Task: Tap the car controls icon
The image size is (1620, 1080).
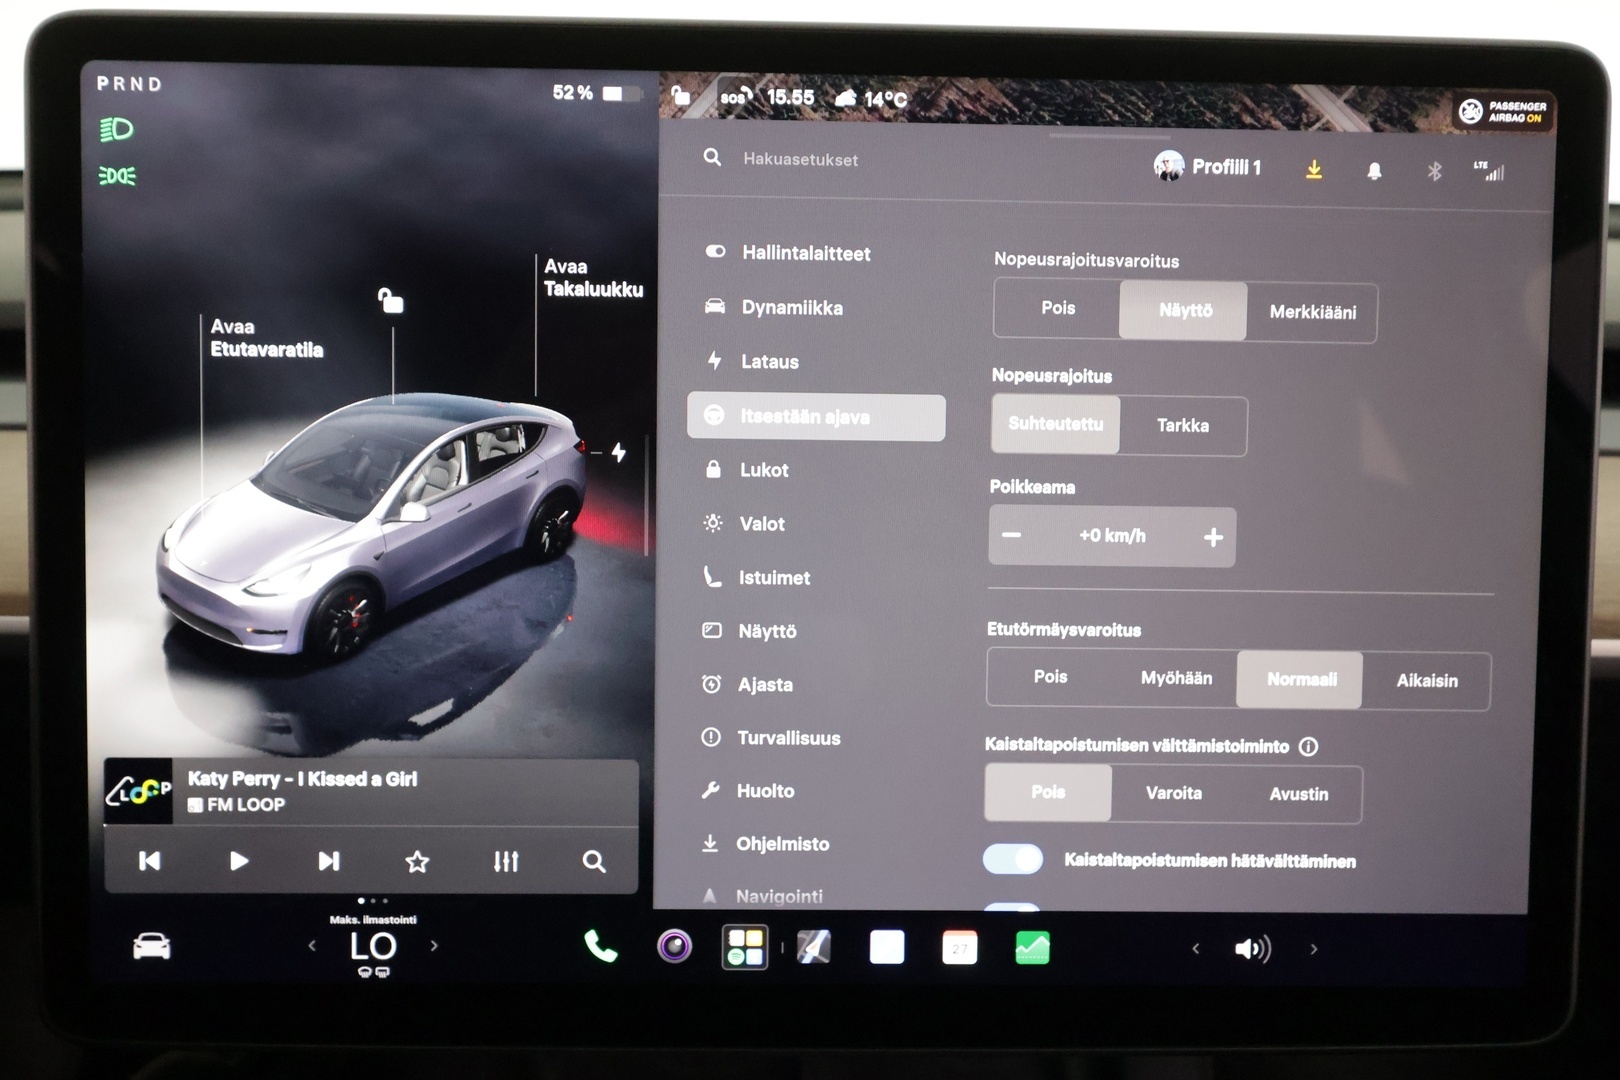Action: (152, 946)
